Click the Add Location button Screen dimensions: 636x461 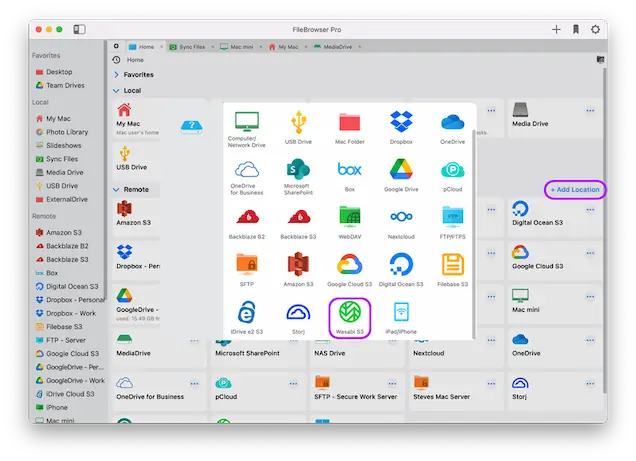(575, 189)
